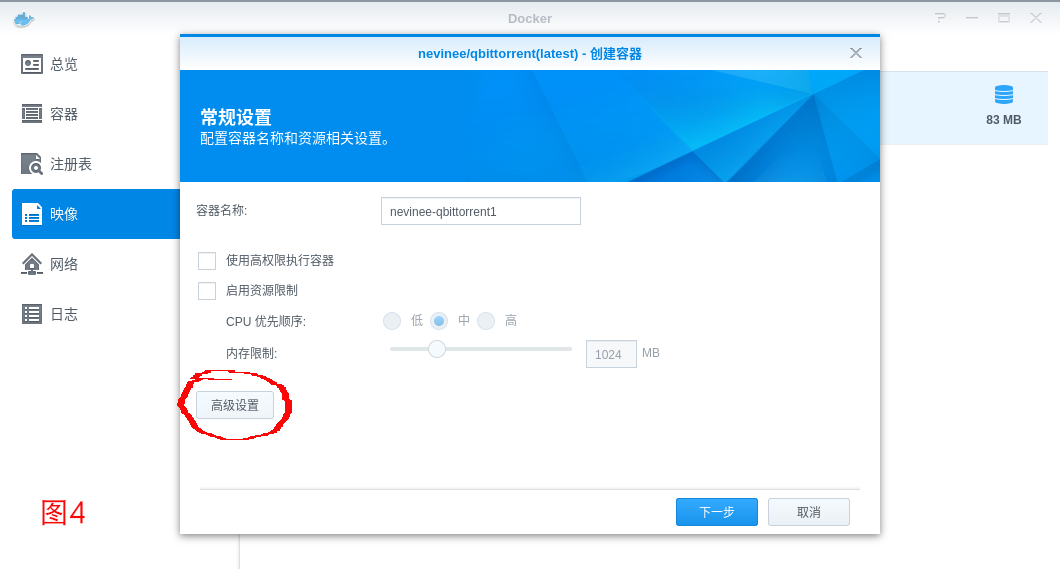Enable 启用资源限制 checkbox
The image size is (1060, 569).
point(207,291)
